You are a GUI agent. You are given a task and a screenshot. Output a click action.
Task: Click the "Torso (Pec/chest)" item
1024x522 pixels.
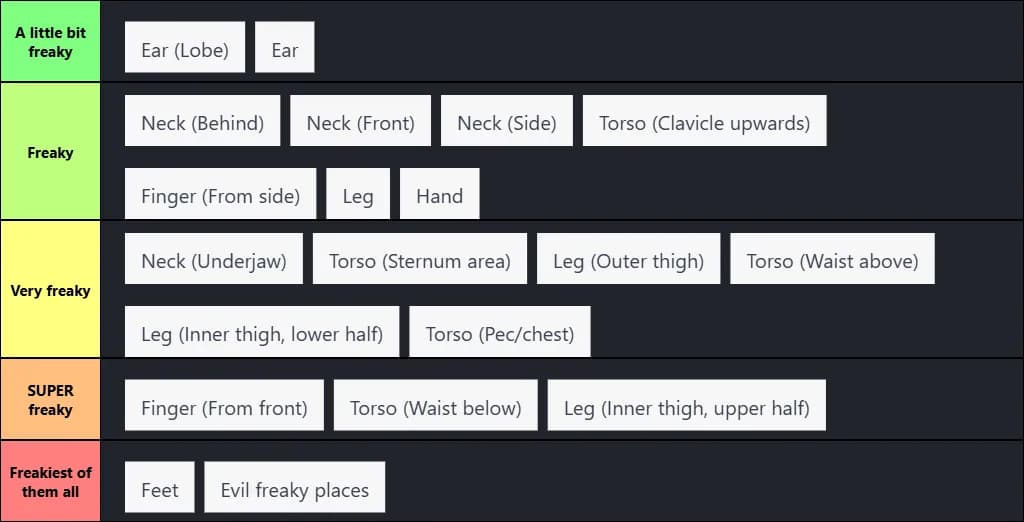[500, 332]
